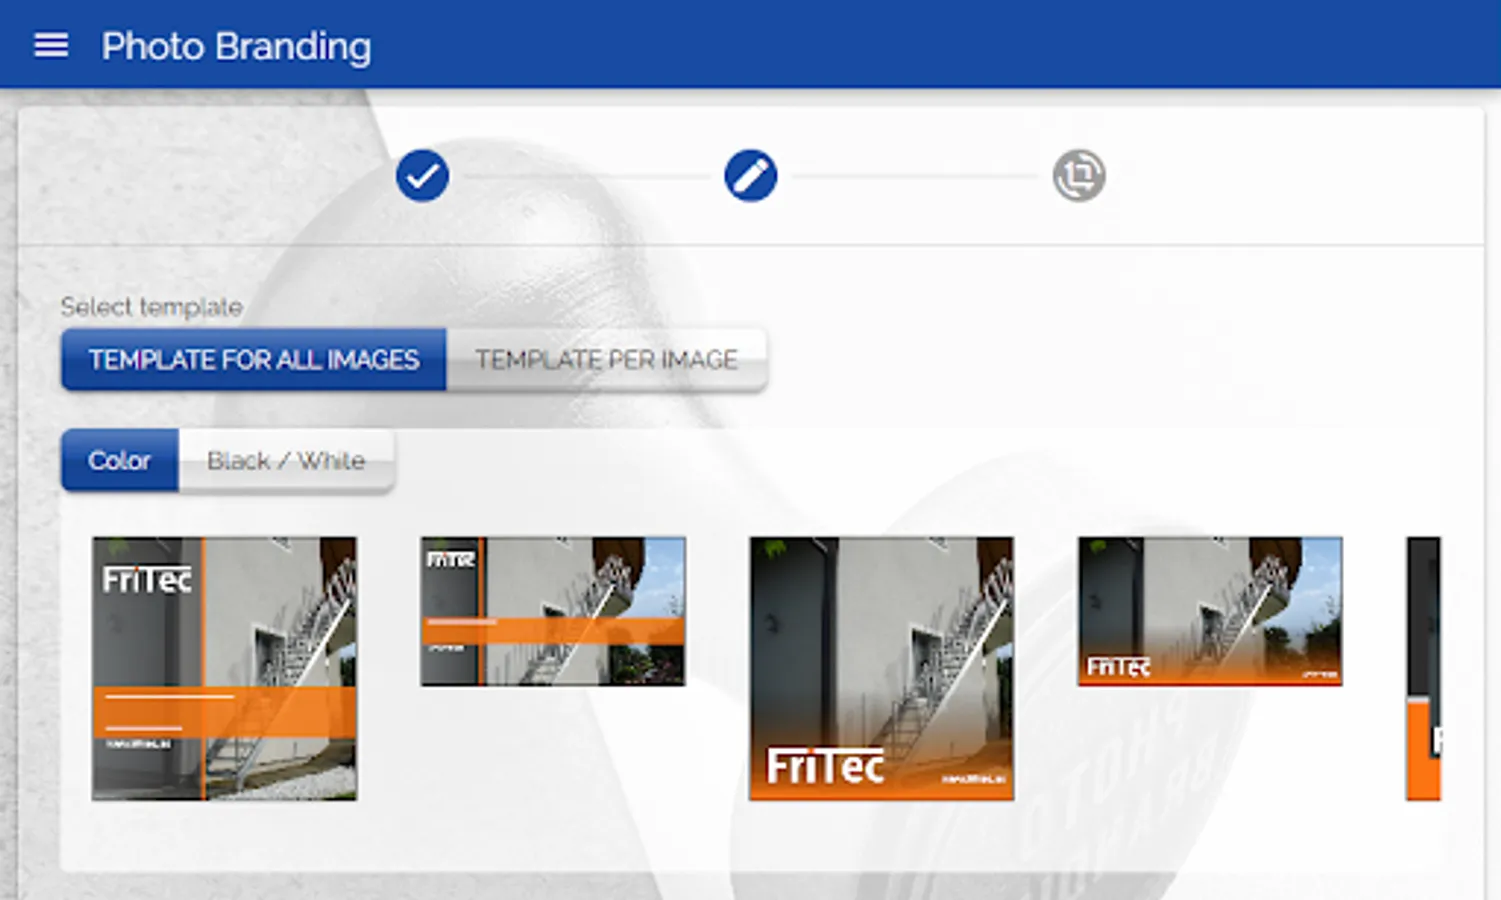
Task: Choose the Color template variant
Action: pyautogui.click(x=120, y=461)
